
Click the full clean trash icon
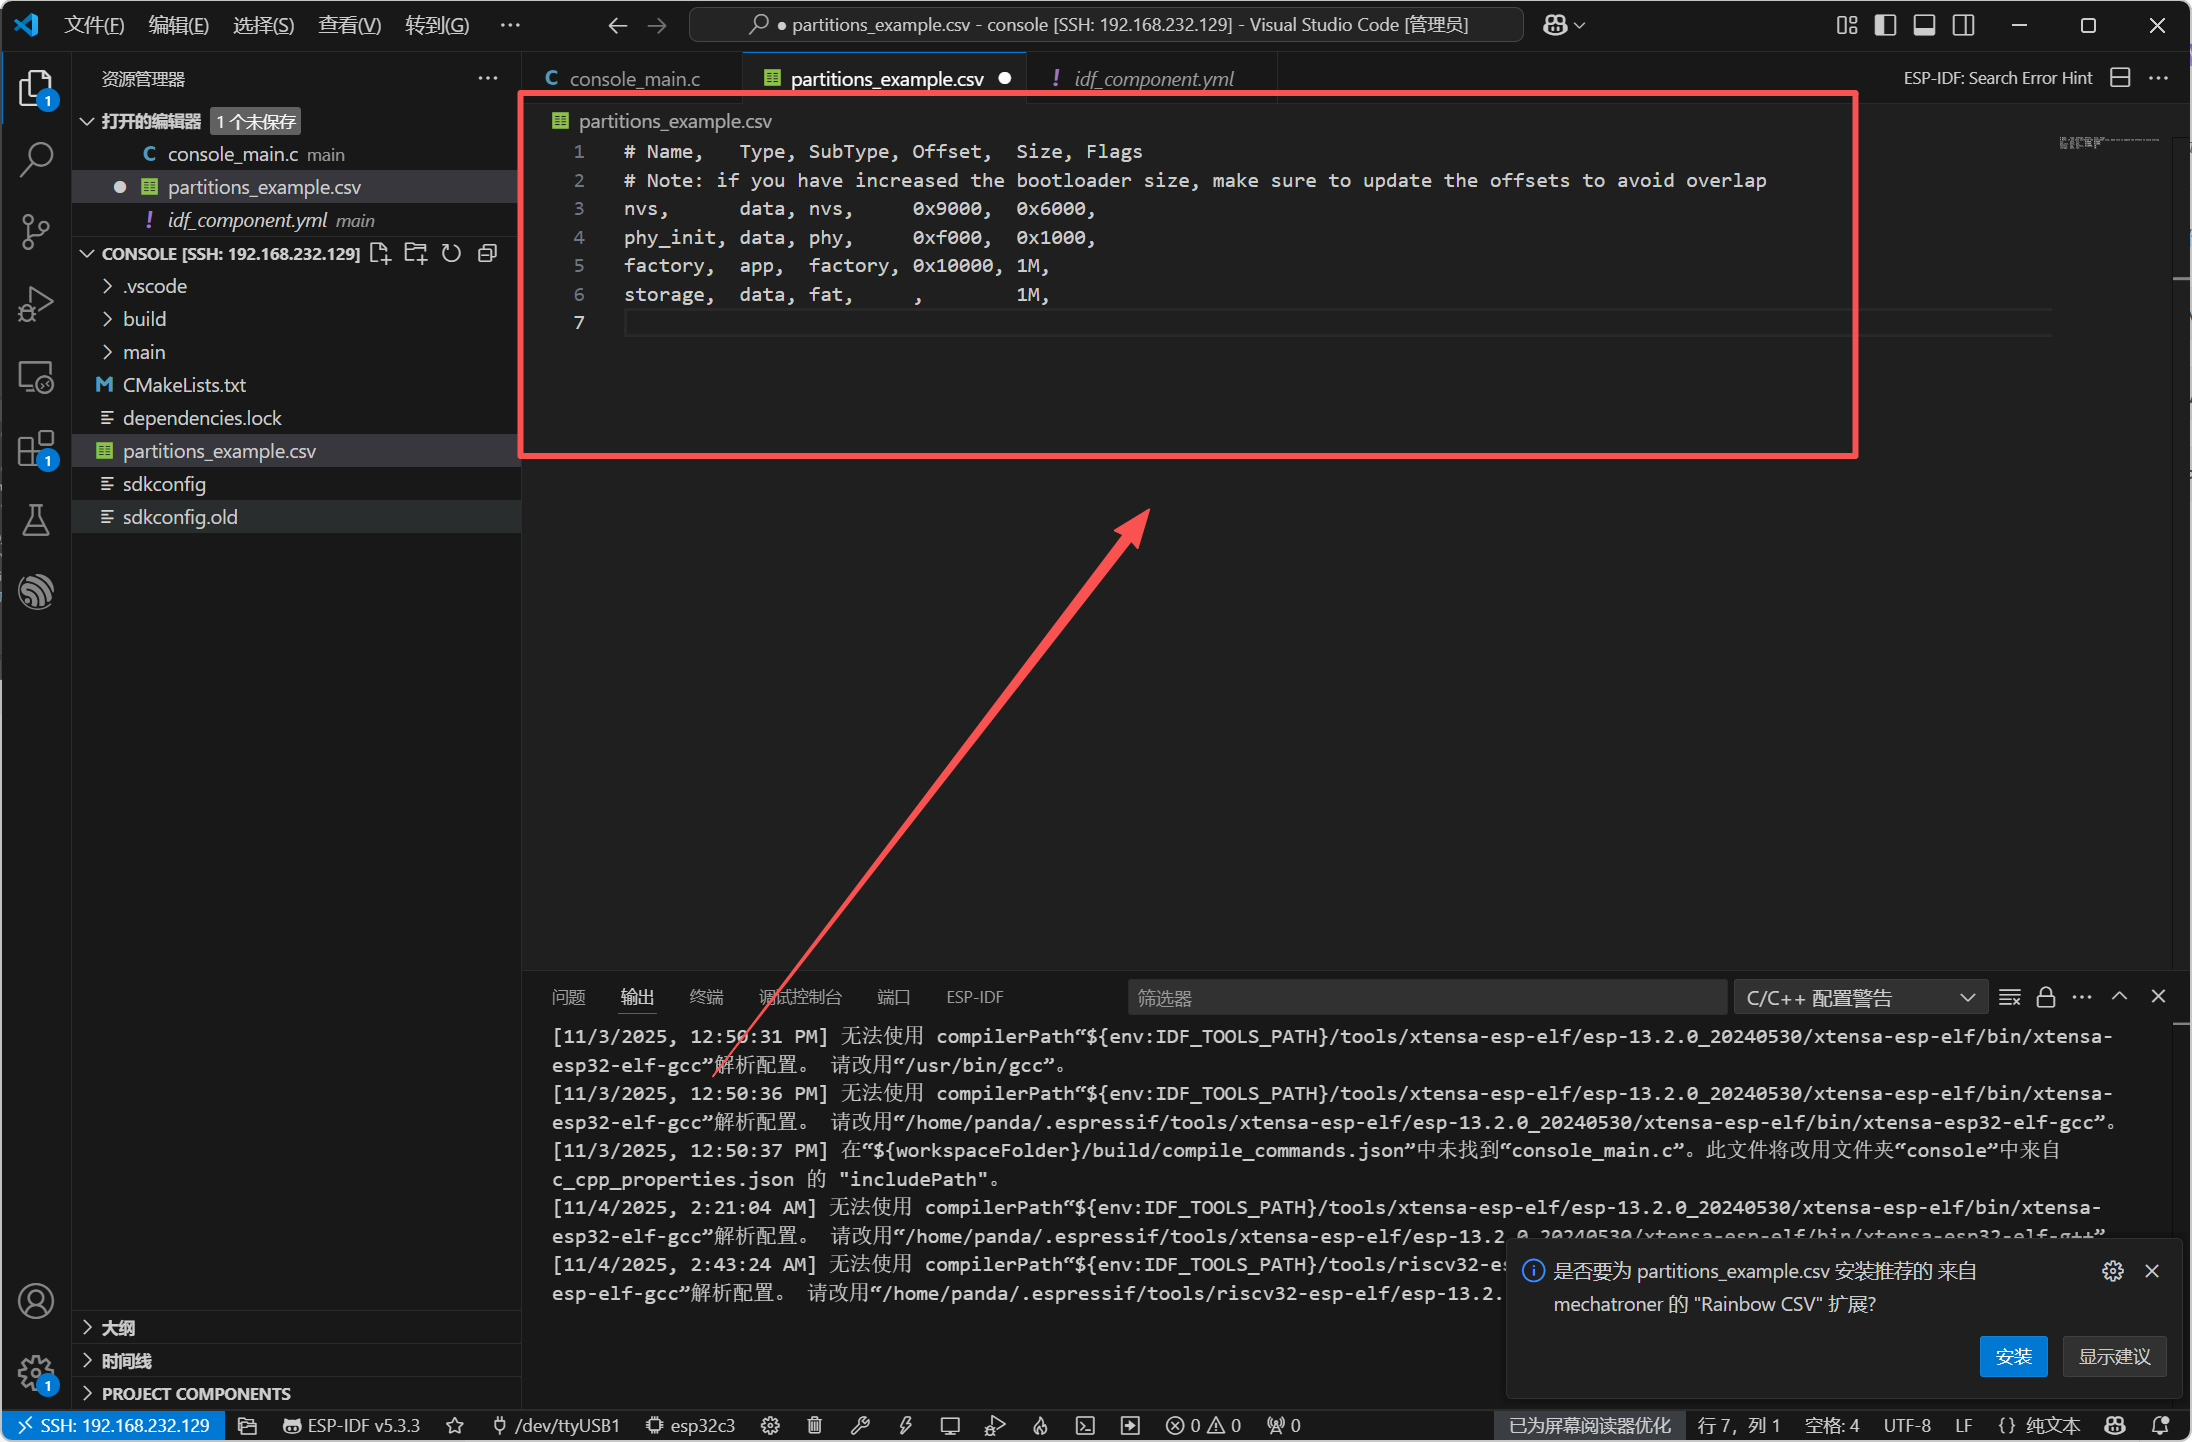click(x=815, y=1425)
